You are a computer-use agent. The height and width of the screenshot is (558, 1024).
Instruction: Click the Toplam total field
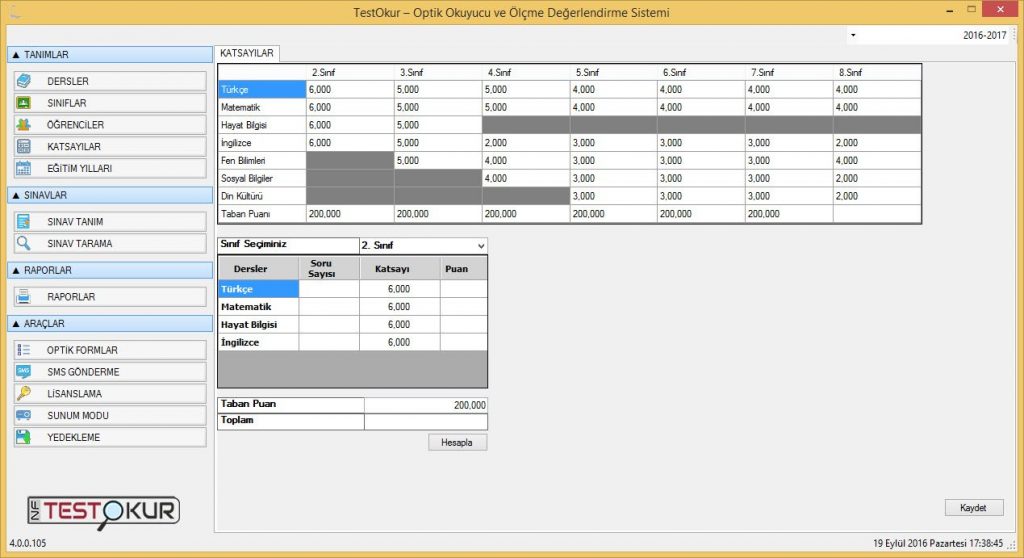tap(426, 421)
